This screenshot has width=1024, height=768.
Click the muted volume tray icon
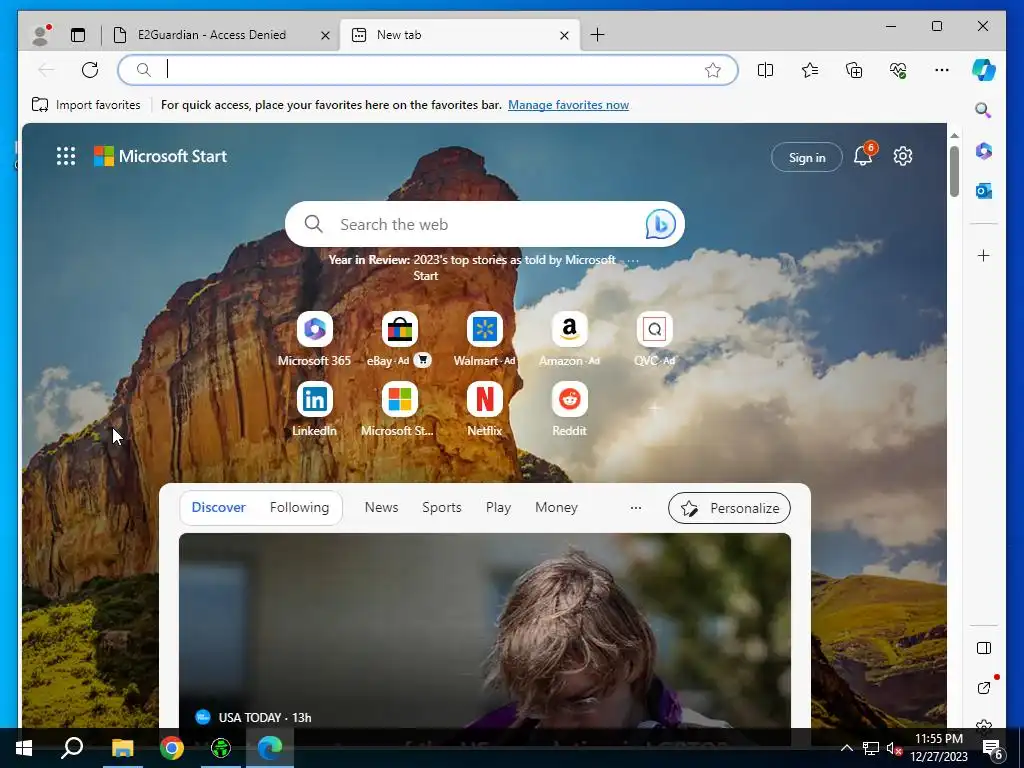click(x=894, y=748)
